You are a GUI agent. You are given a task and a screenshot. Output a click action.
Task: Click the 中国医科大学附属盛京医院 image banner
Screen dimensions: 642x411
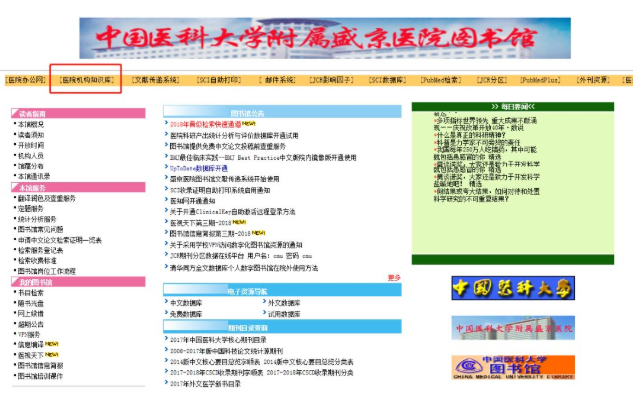coord(513,328)
